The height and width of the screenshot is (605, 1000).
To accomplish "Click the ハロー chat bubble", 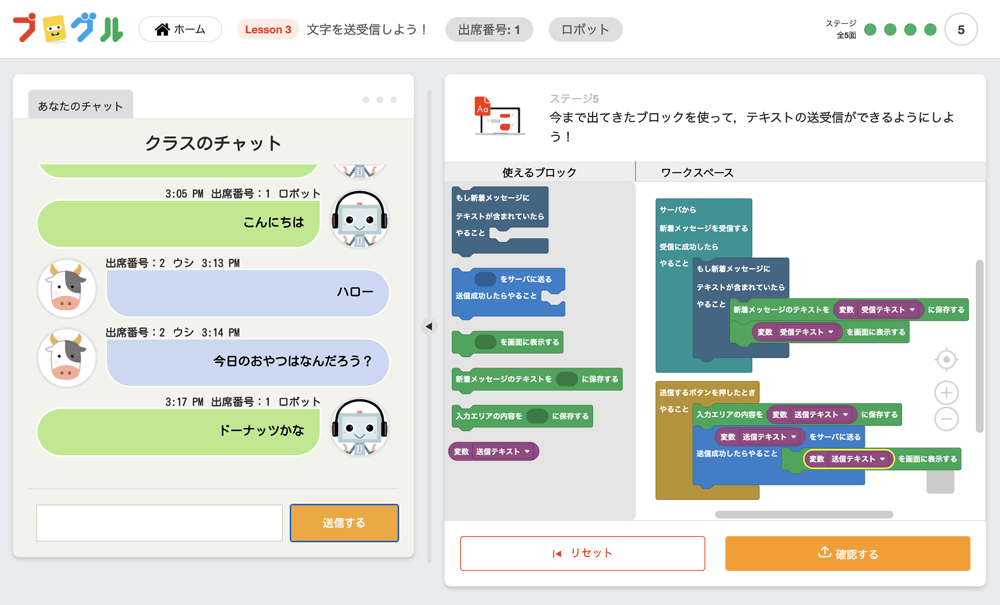I will (x=248, y=293).
